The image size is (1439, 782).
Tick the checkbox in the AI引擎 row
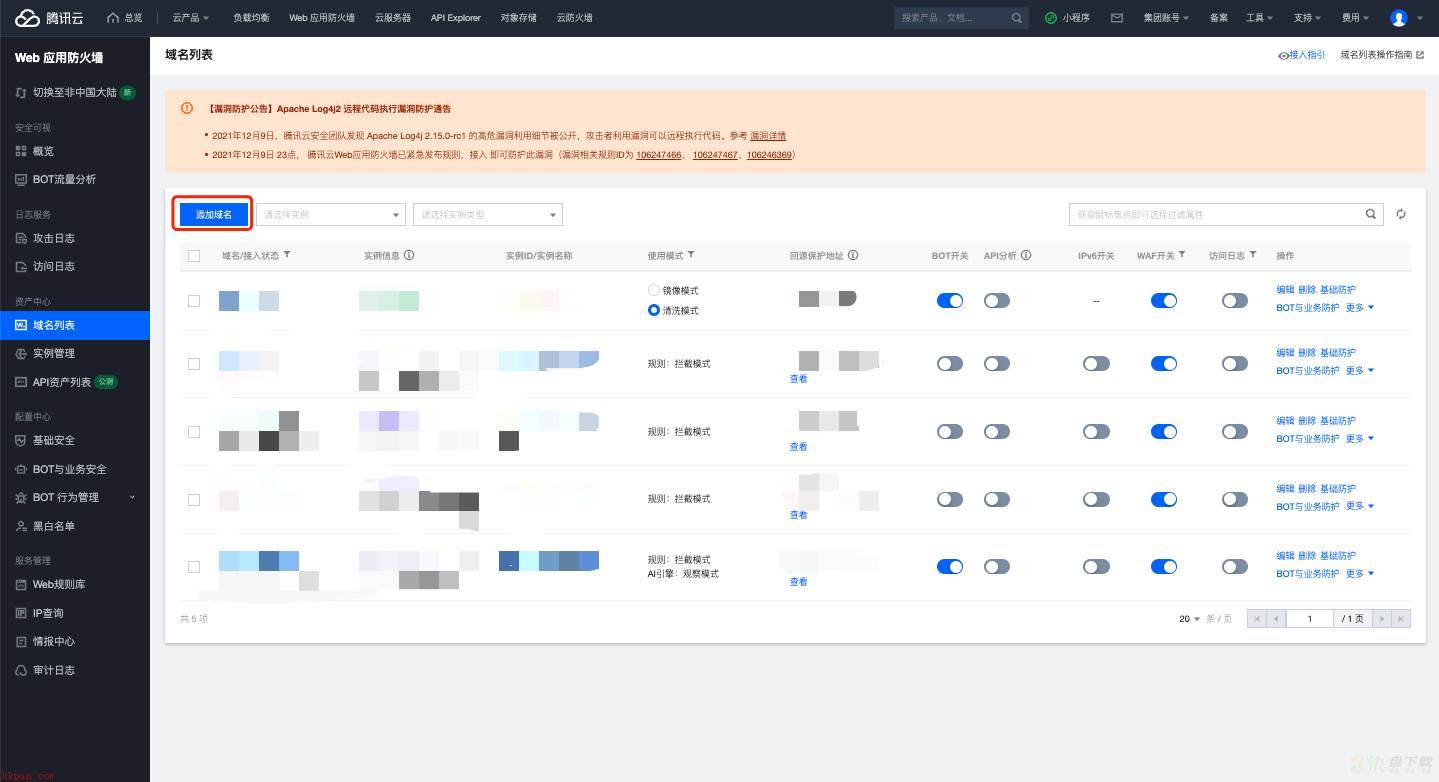pyautogui.click(x=194, y=566)
